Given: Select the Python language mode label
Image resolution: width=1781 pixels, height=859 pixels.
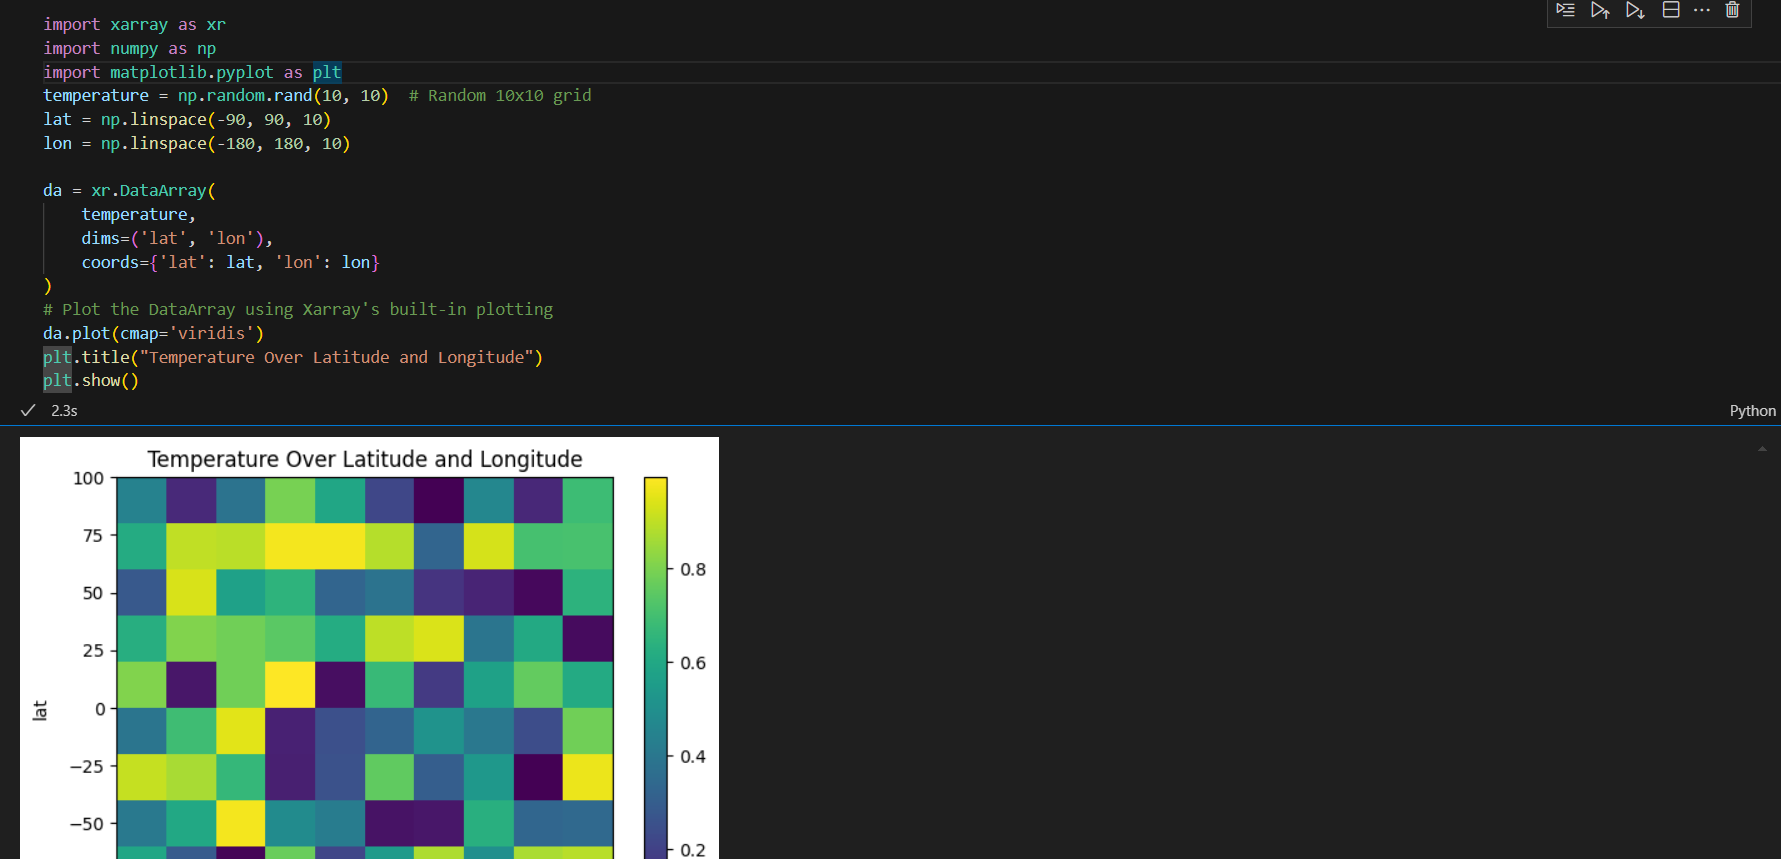Looking at the screenshot, I should pyautogui.click(x=1753, y=411).
